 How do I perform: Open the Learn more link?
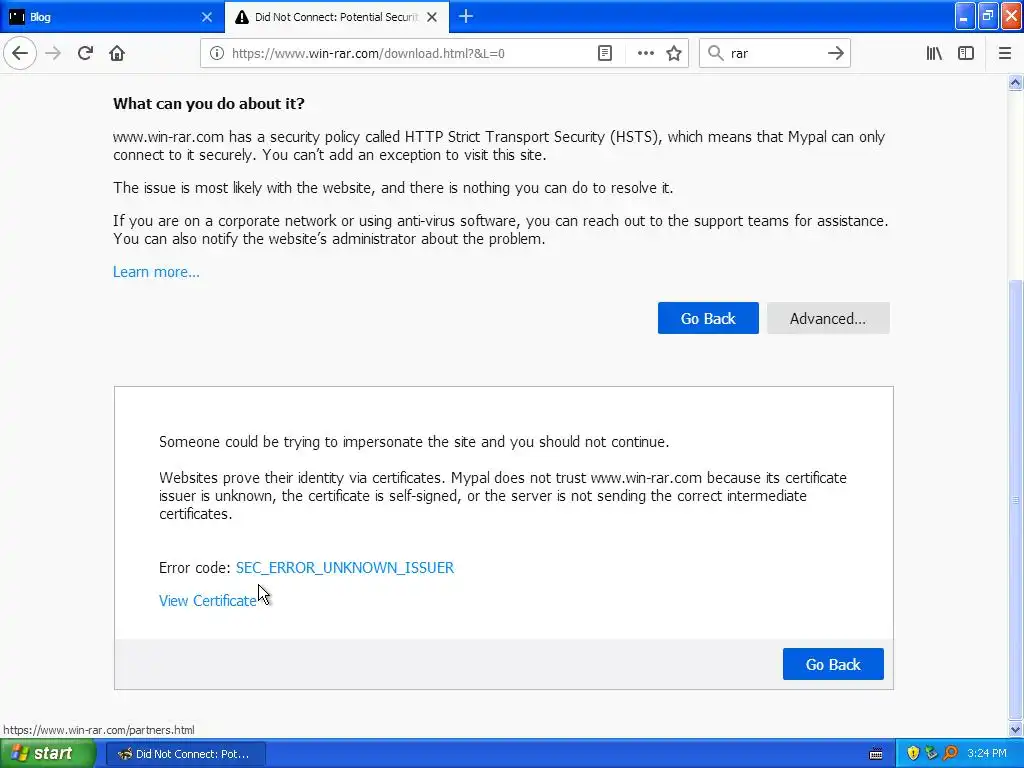coord(156,272)
